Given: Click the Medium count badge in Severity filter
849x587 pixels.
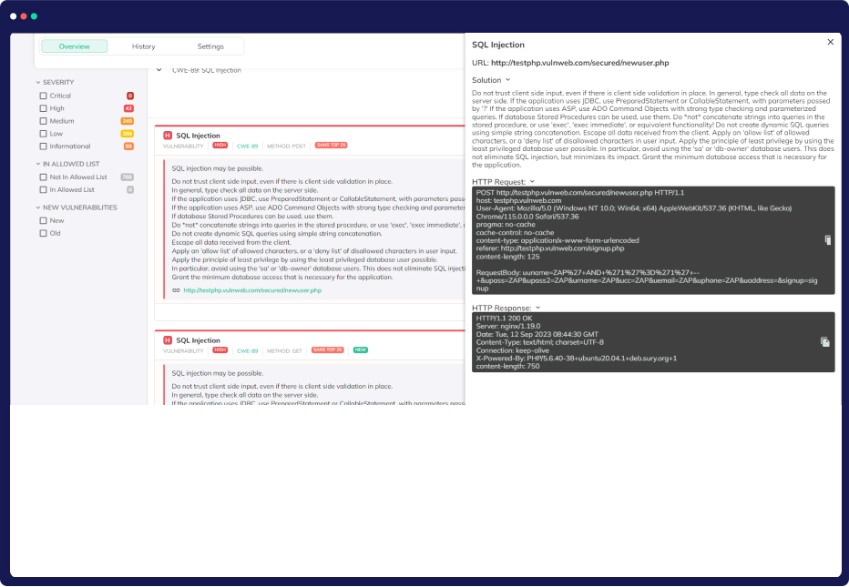Looking at the screenshot, I should tap(128, 121).
